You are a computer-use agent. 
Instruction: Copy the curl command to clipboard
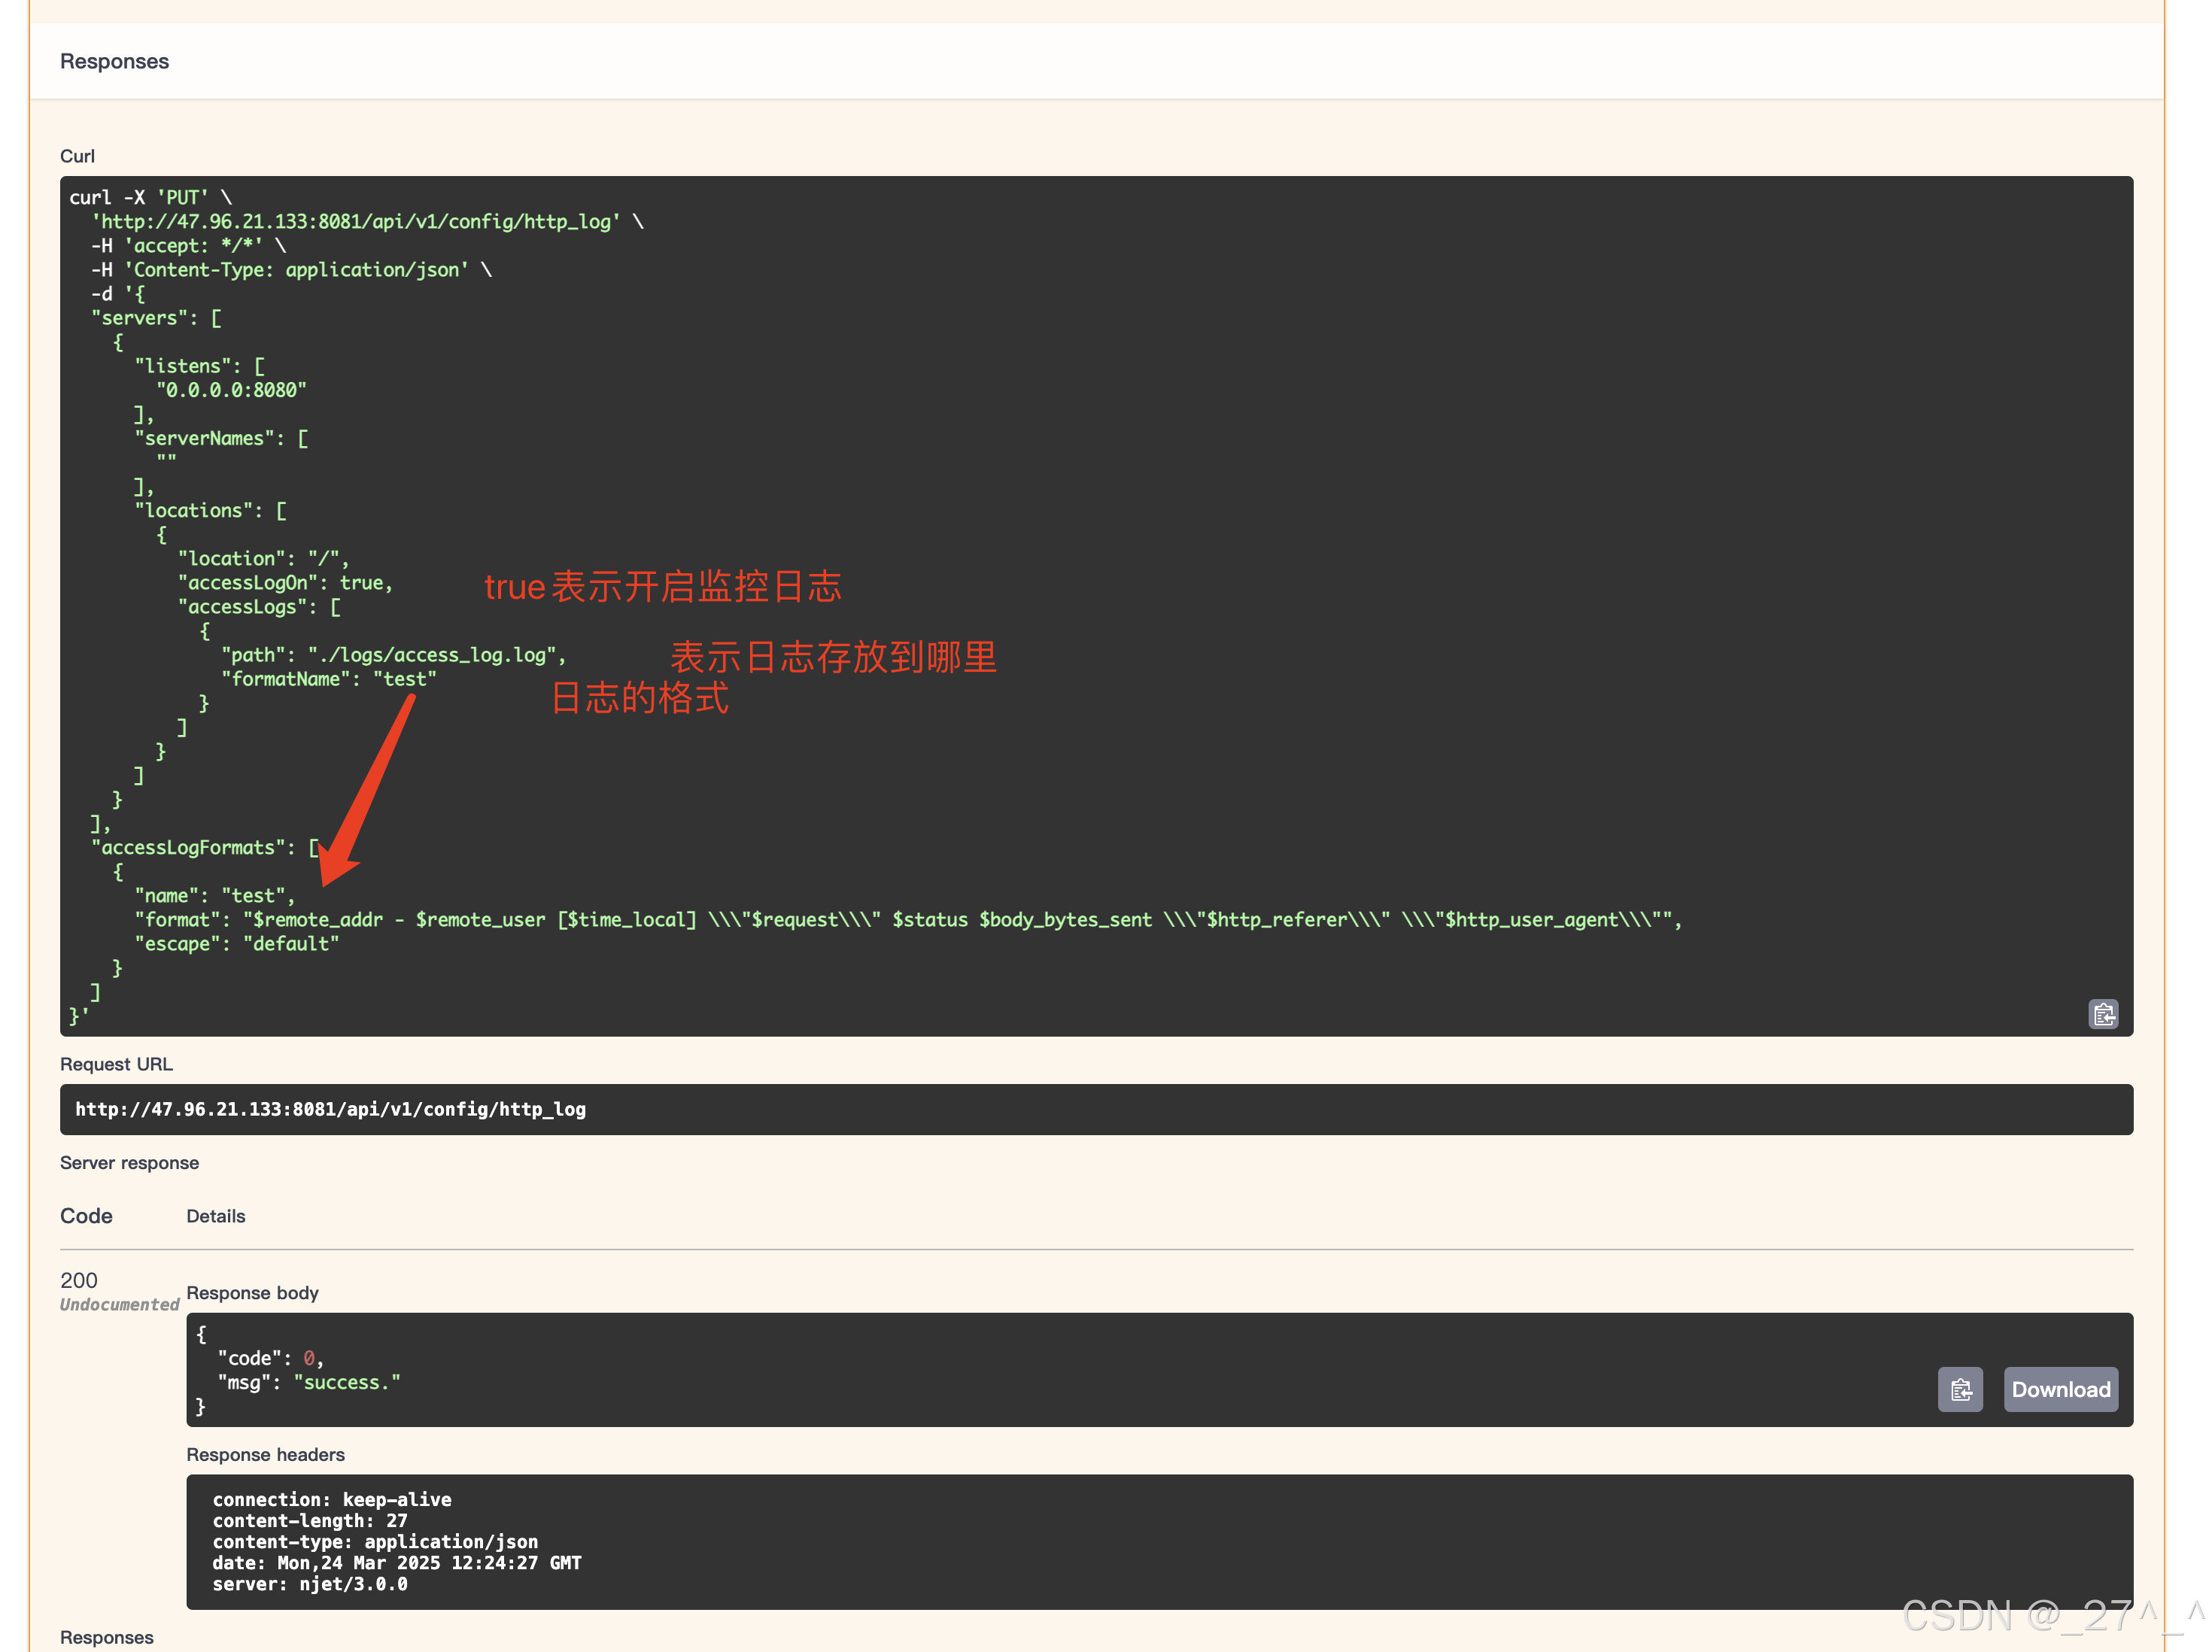tap(2102, 1014)
